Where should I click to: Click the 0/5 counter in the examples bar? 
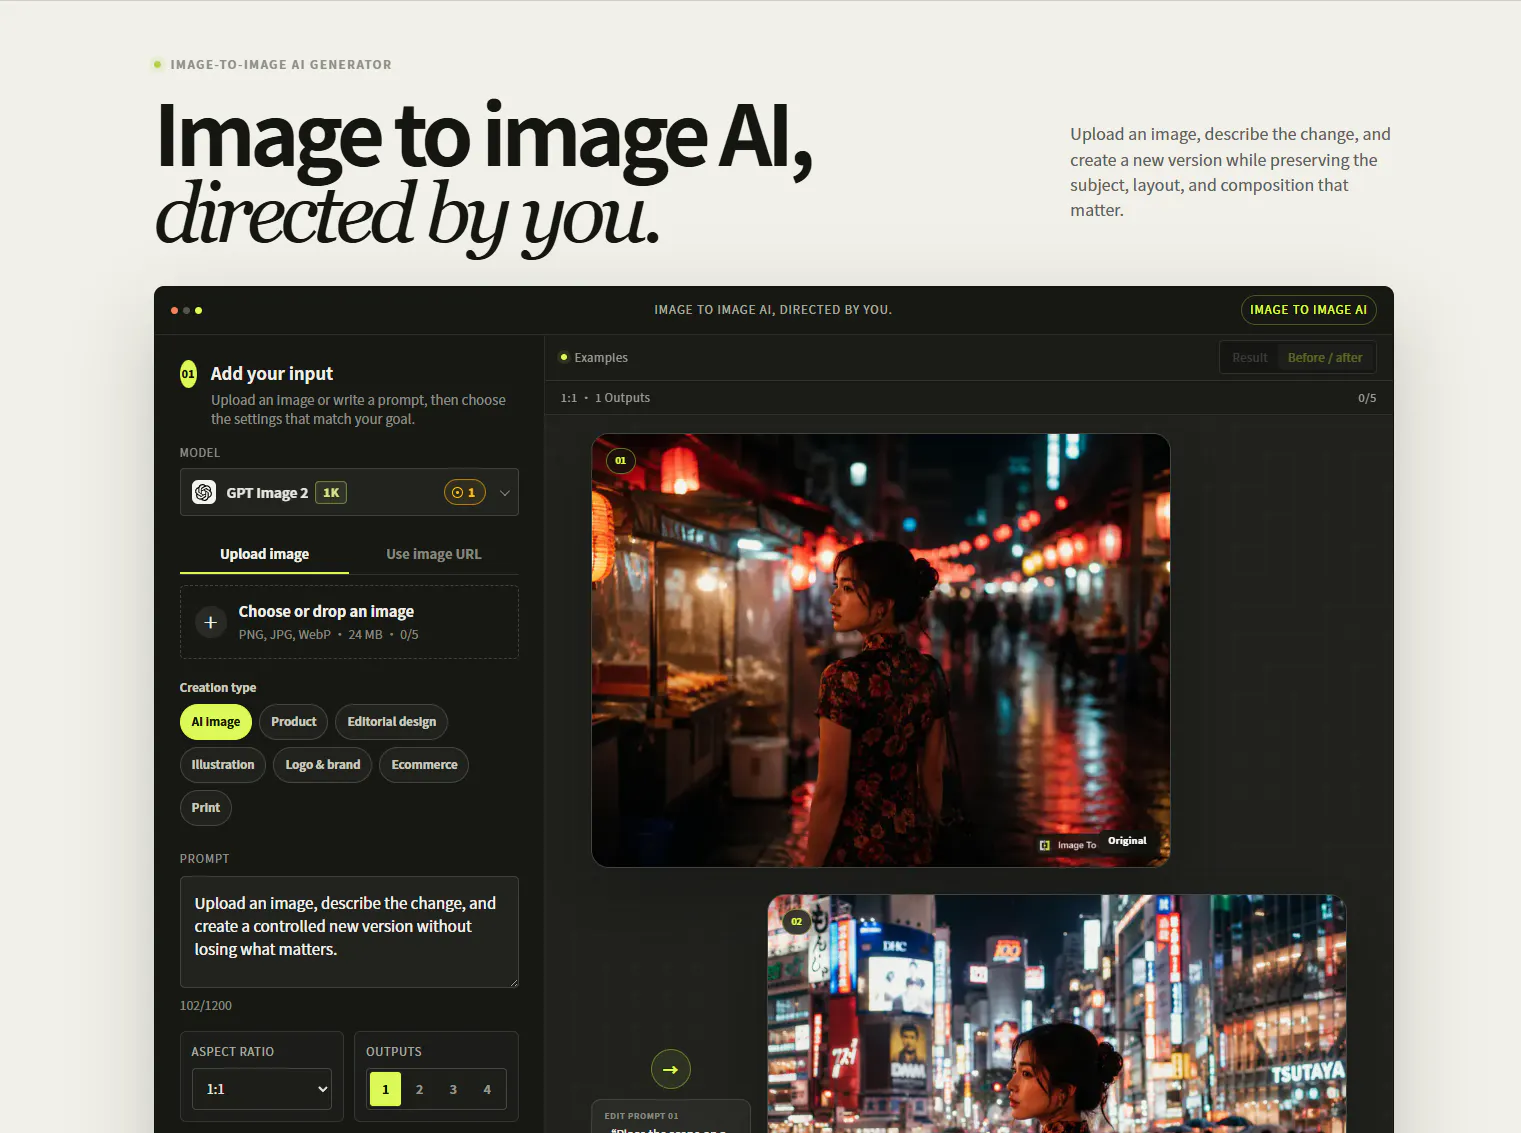(1367, 398)
